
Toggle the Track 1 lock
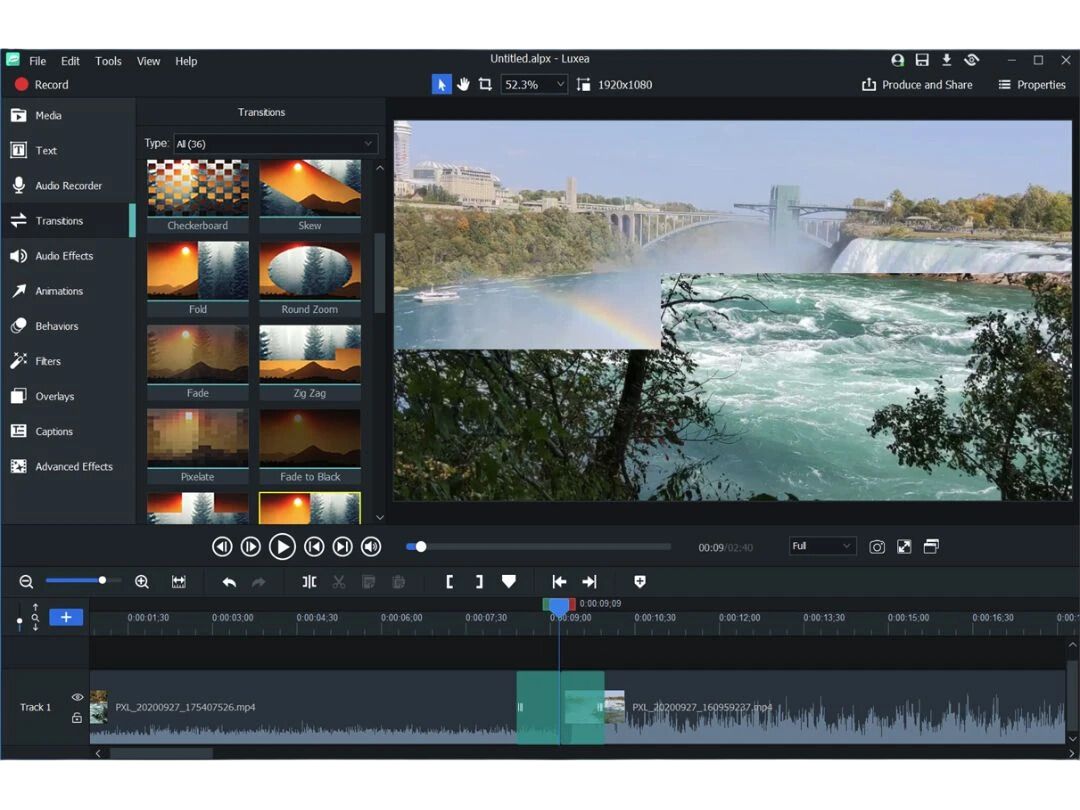tap(77, 718)
